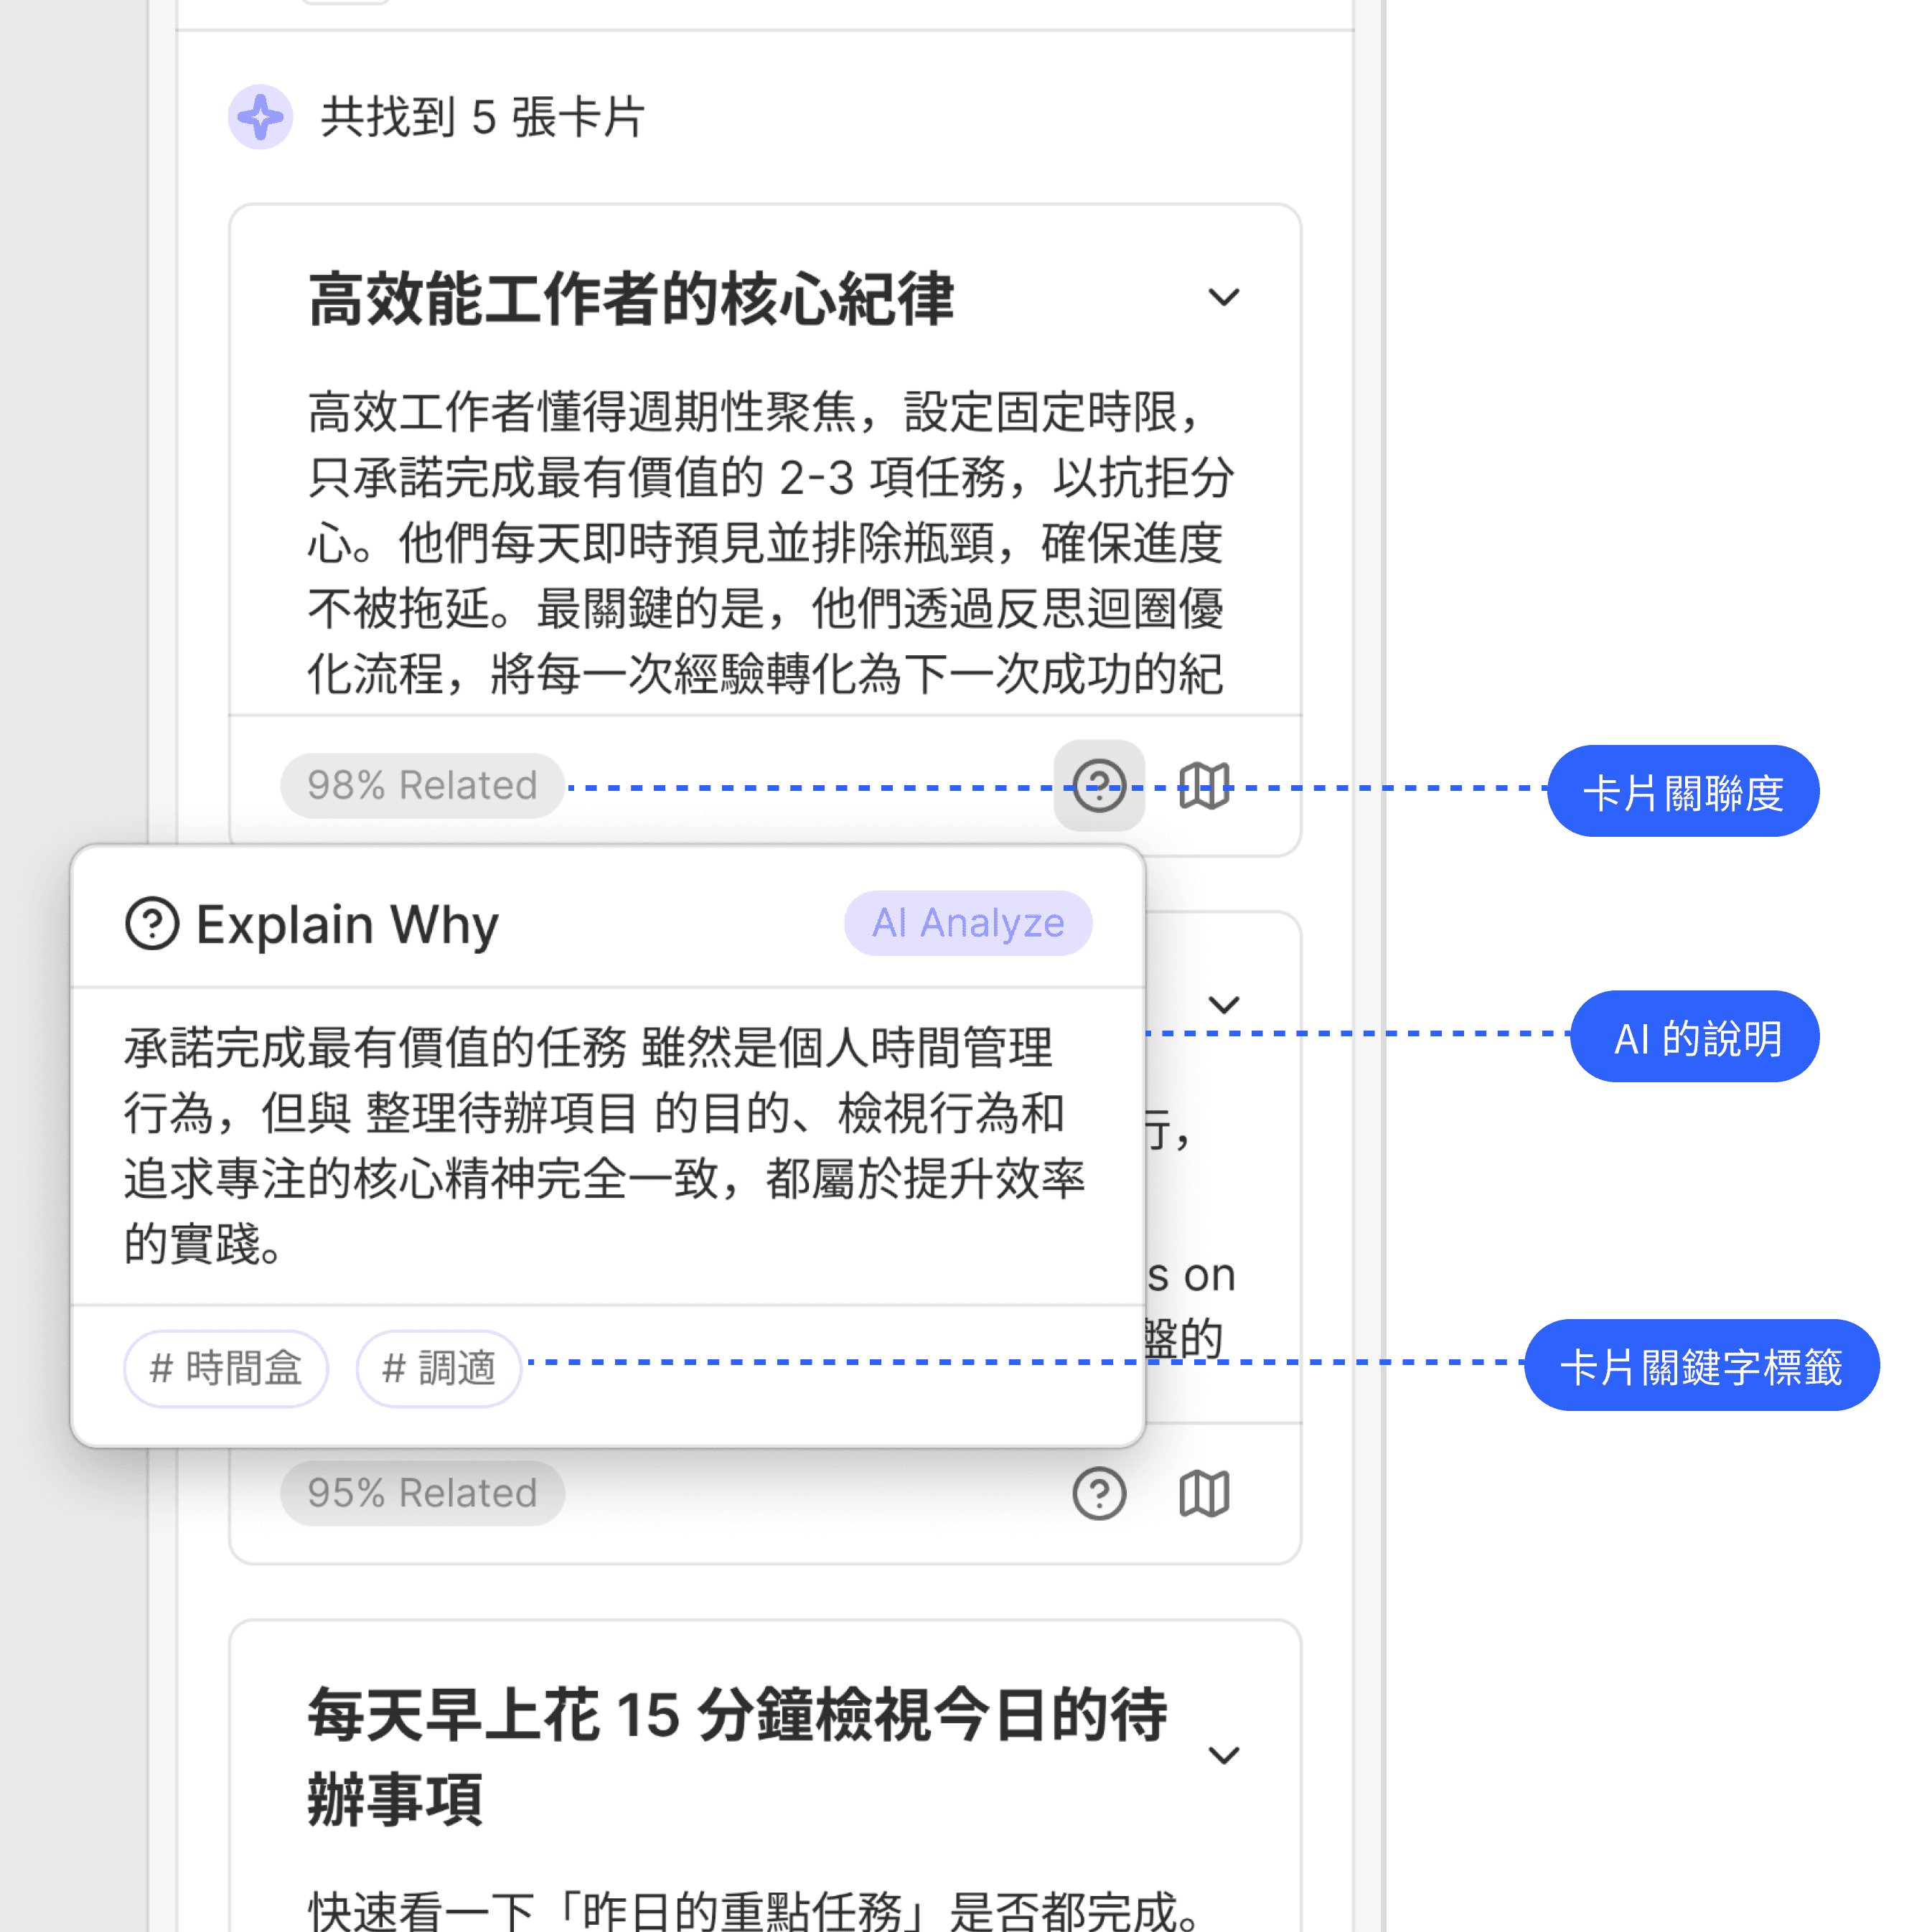
Task: Expand the 高效能工作者的核心紀律 card chevron
Action: (1223, 297)
